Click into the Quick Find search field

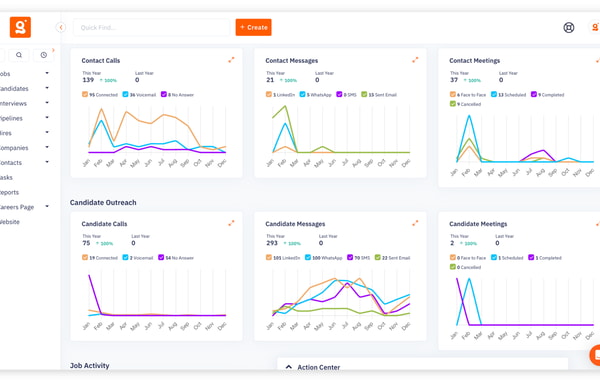[152, 28]
